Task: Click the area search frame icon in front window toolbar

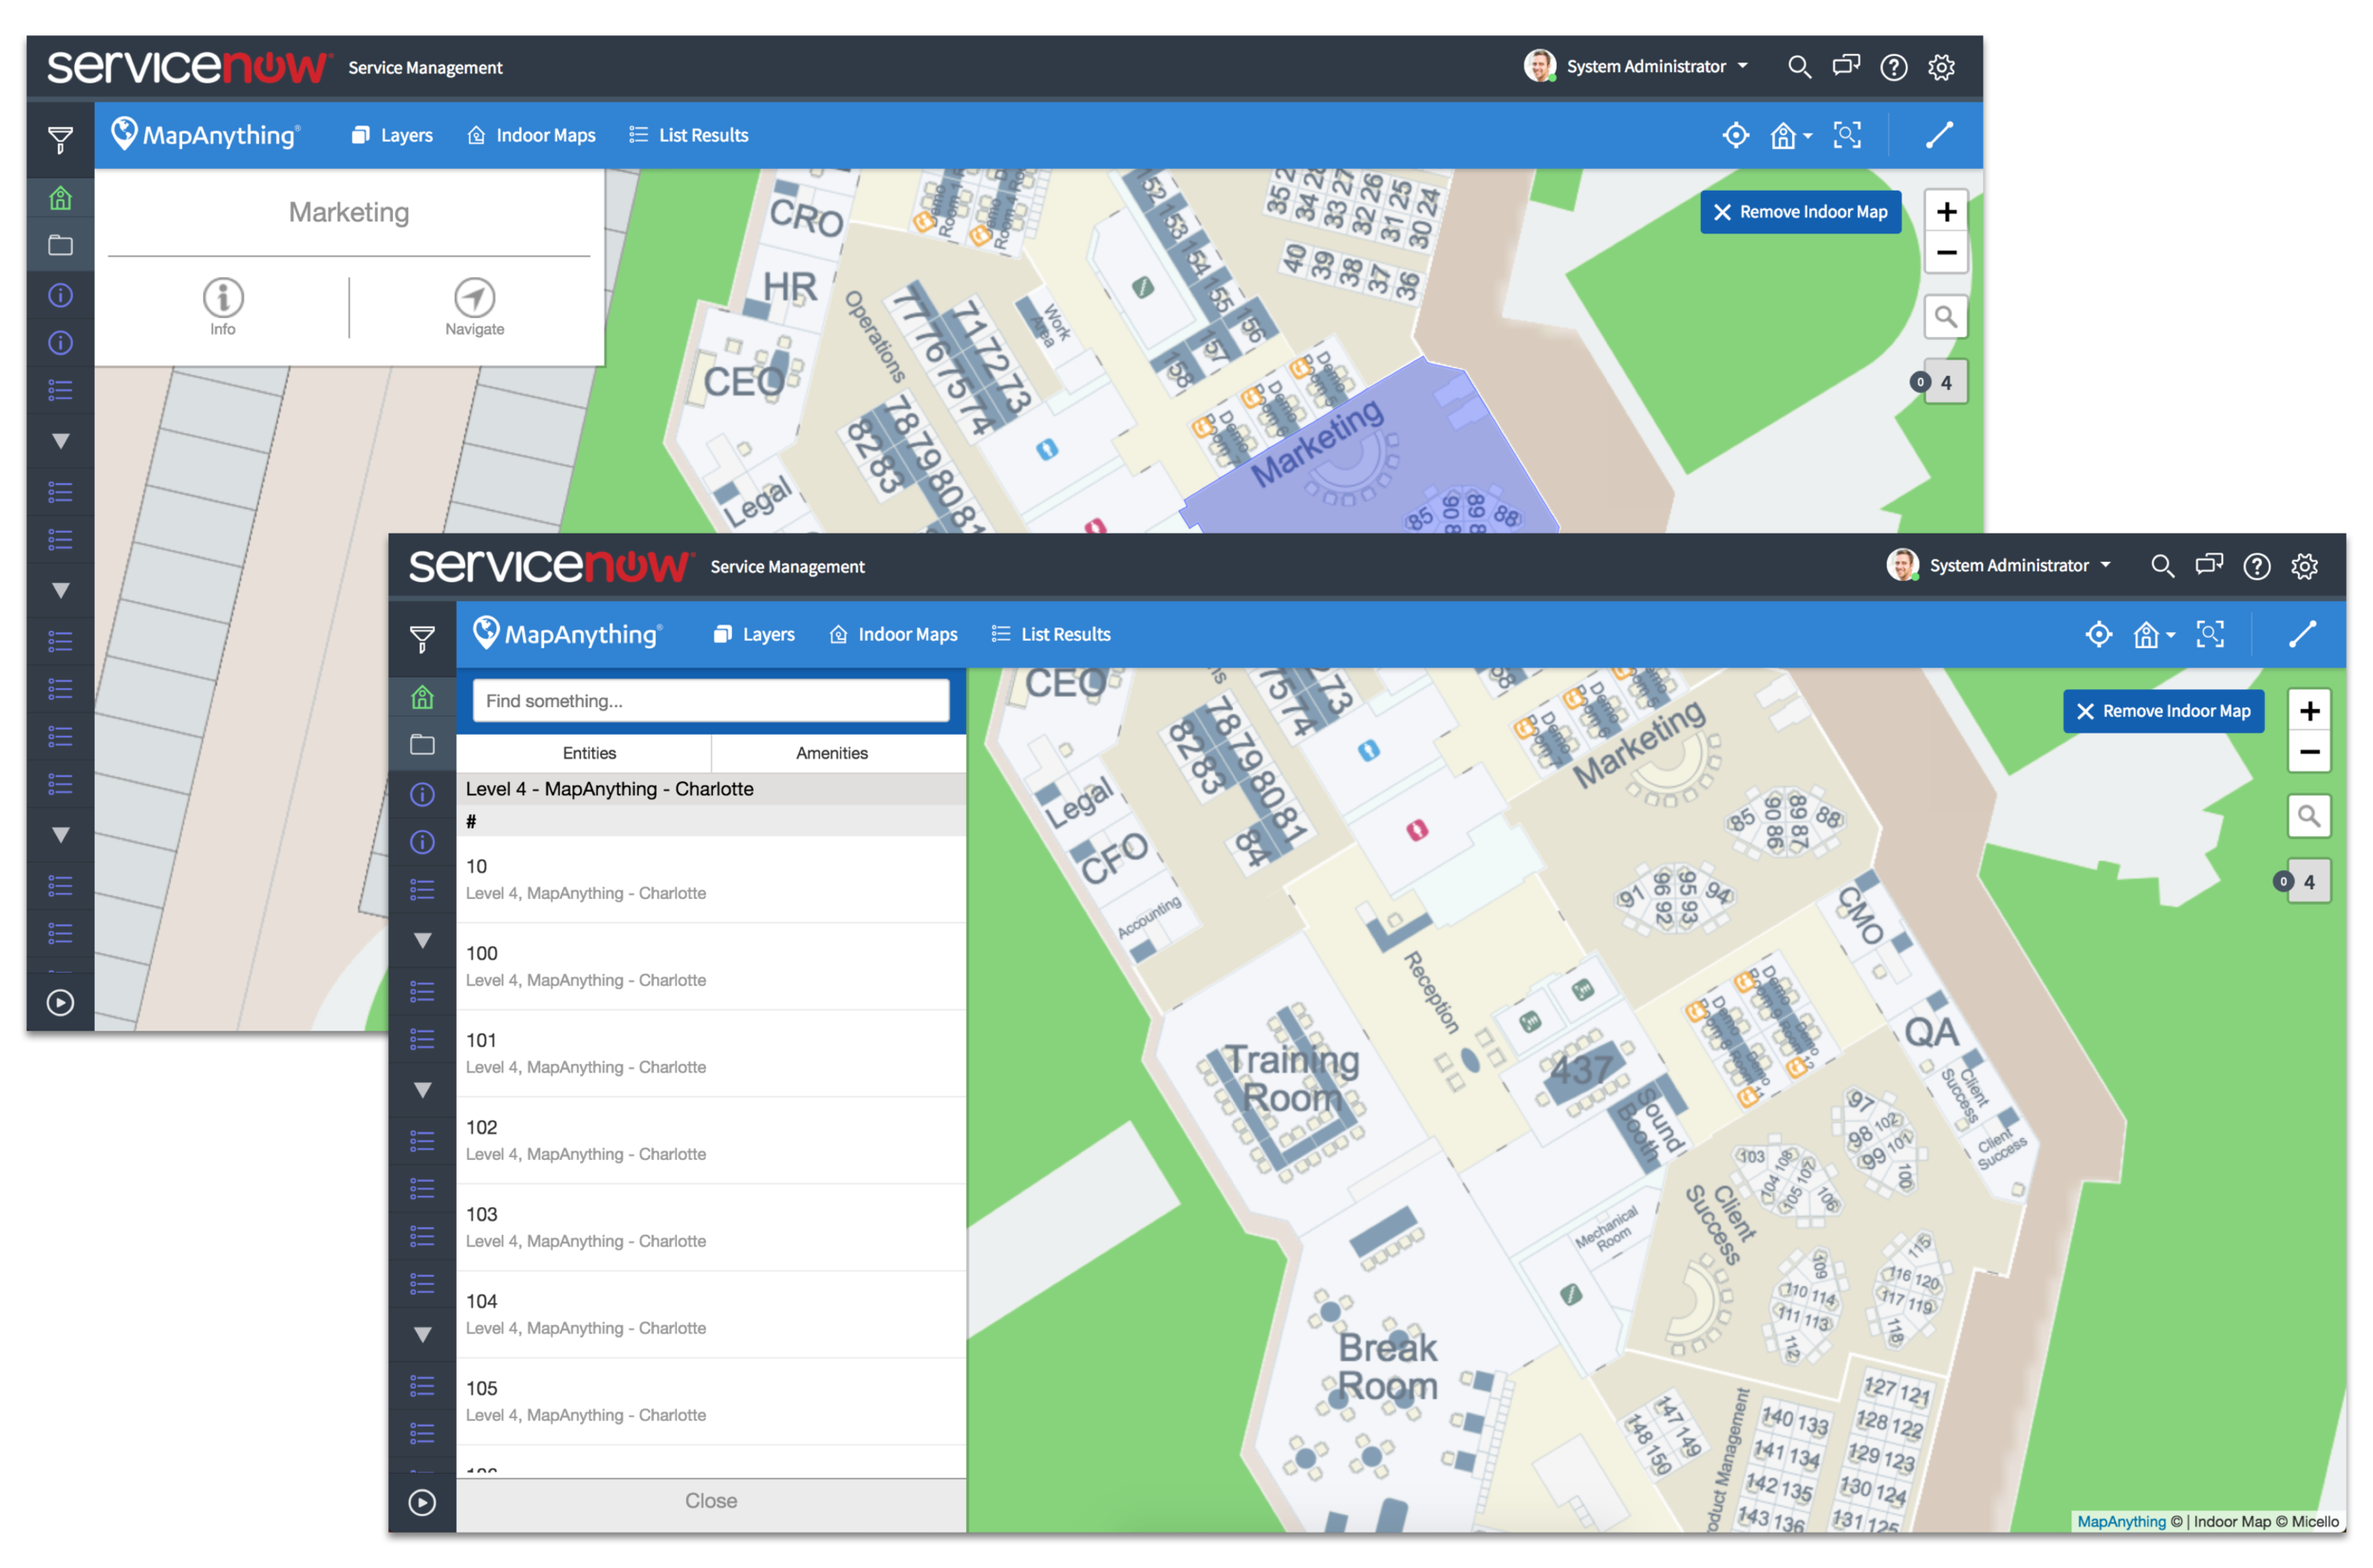Action: coord(2210,634)
